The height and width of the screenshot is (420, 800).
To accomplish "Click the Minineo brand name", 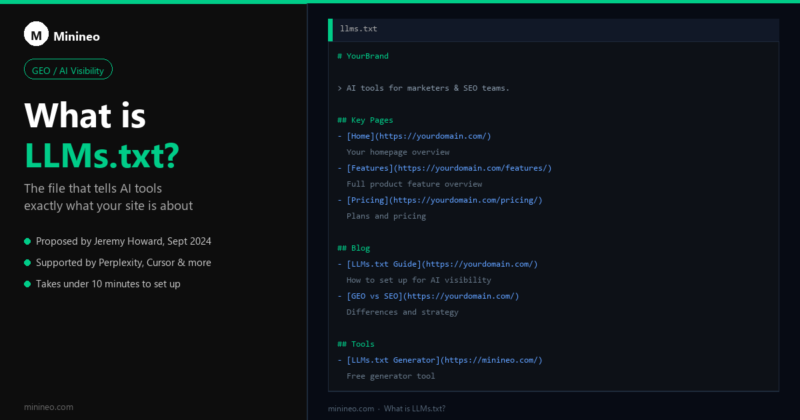I will pyautogui.click(x=77, y=36).
